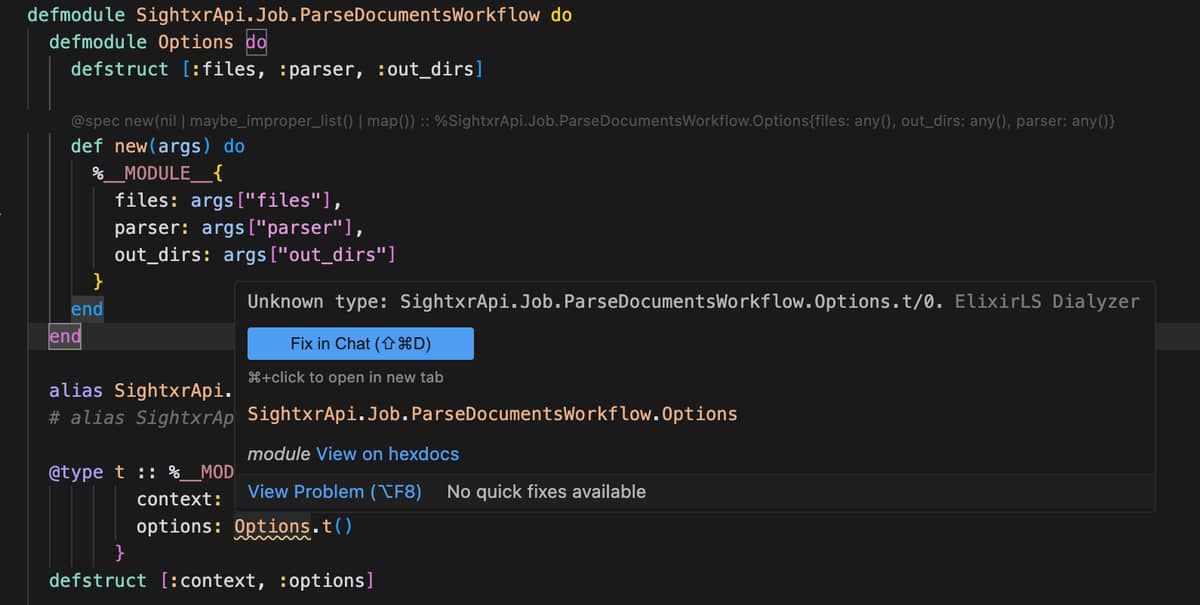The height and width of the screenshot is (605, 1200).
Task: Click the args["parser"] expression
Action: click(282, 227)
